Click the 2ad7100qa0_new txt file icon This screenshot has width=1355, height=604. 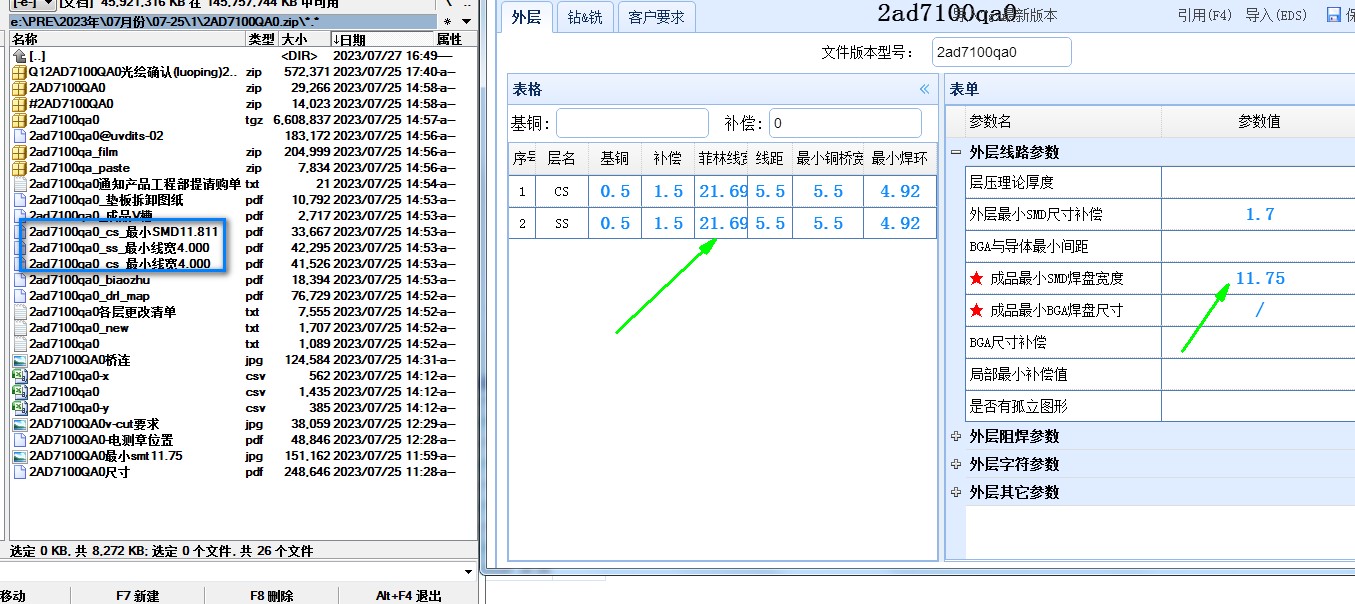coord(19,328)
